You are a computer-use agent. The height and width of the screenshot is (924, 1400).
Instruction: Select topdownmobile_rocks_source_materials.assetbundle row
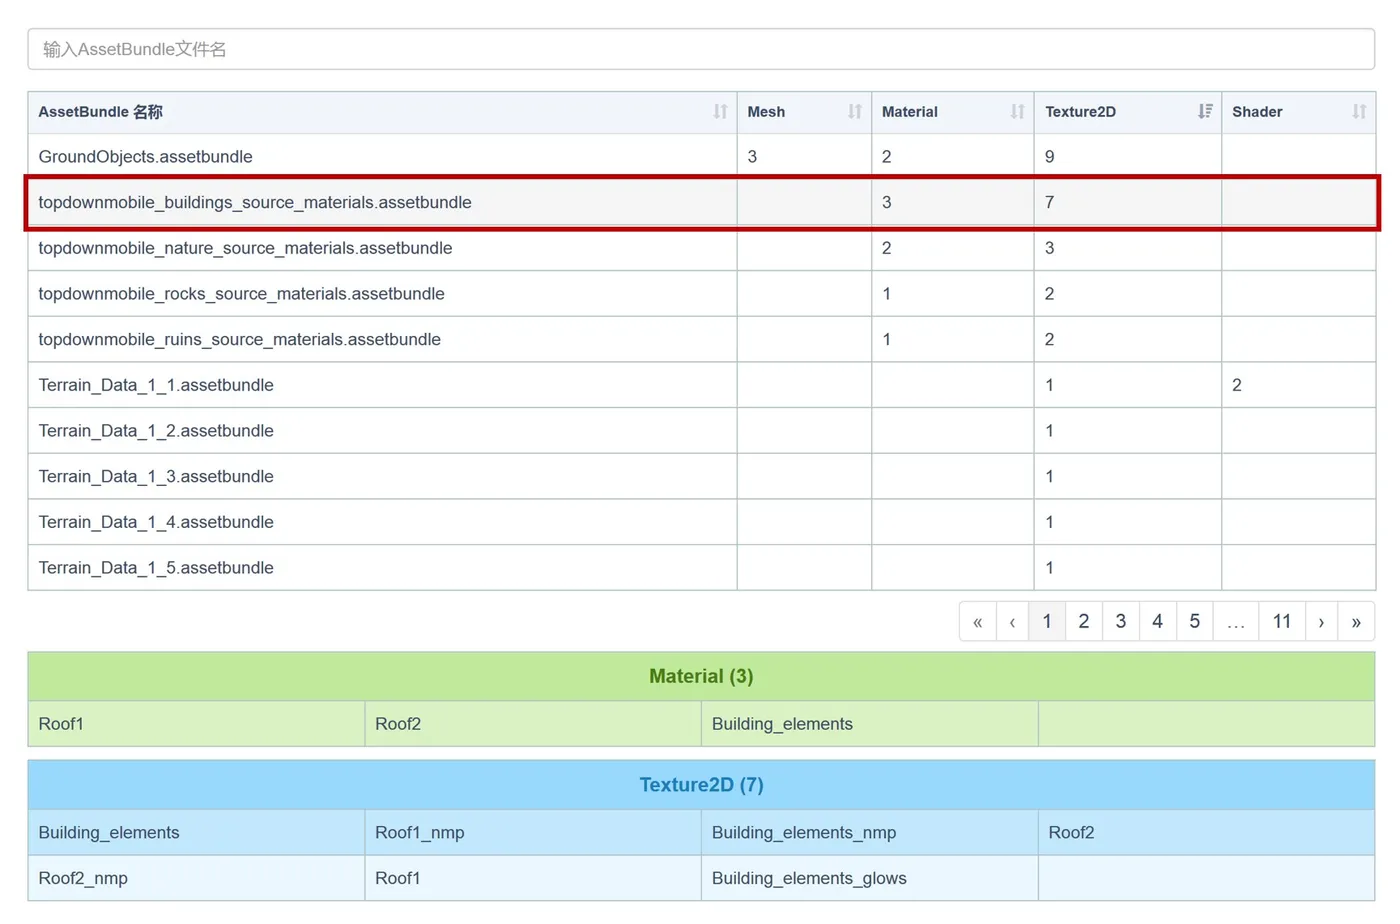pyautogui.click(x=701, y=294)
